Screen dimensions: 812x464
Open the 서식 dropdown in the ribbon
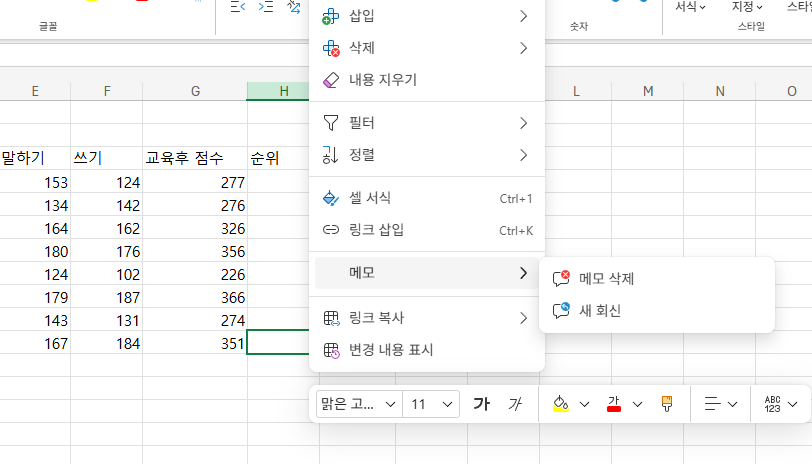690,7
